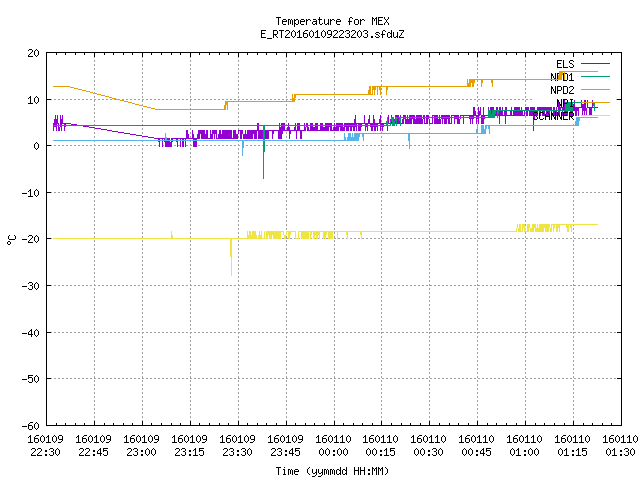Click the x-axis time label '01:15'
Viewport: 640px width, 480px height.
(x=572, y=453)
